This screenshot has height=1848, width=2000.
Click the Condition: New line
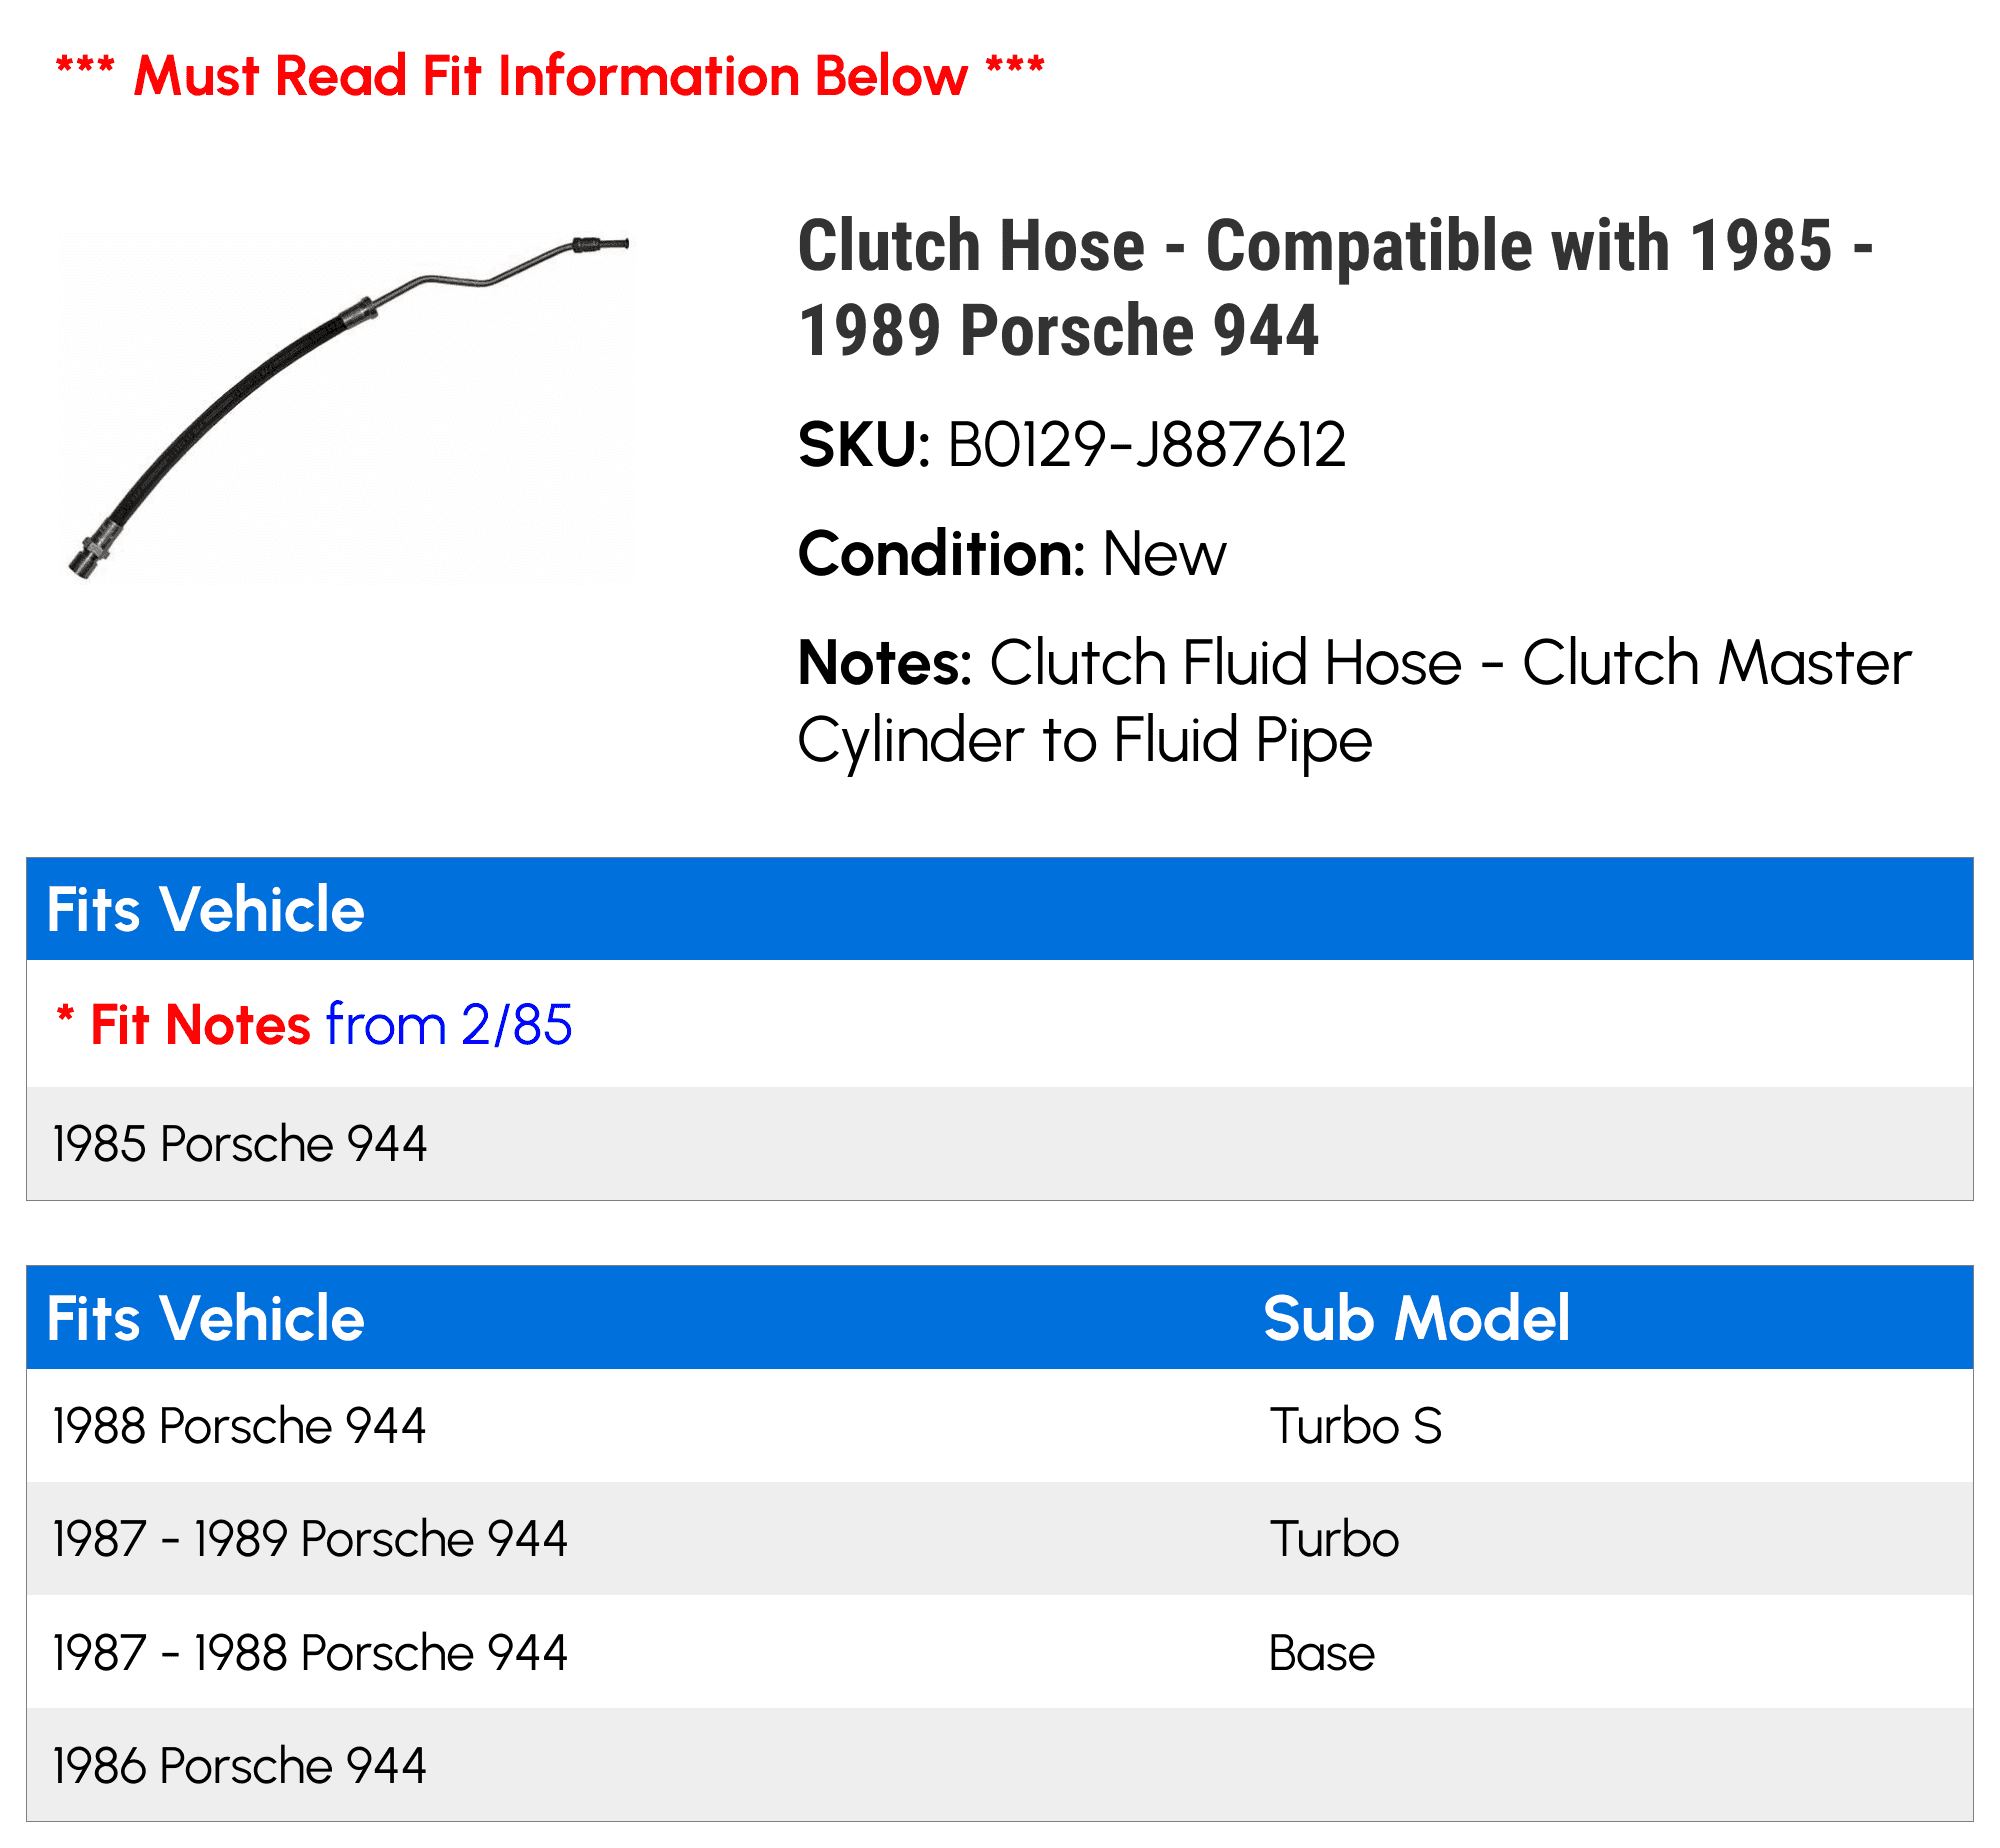(x=1012, y=554)
